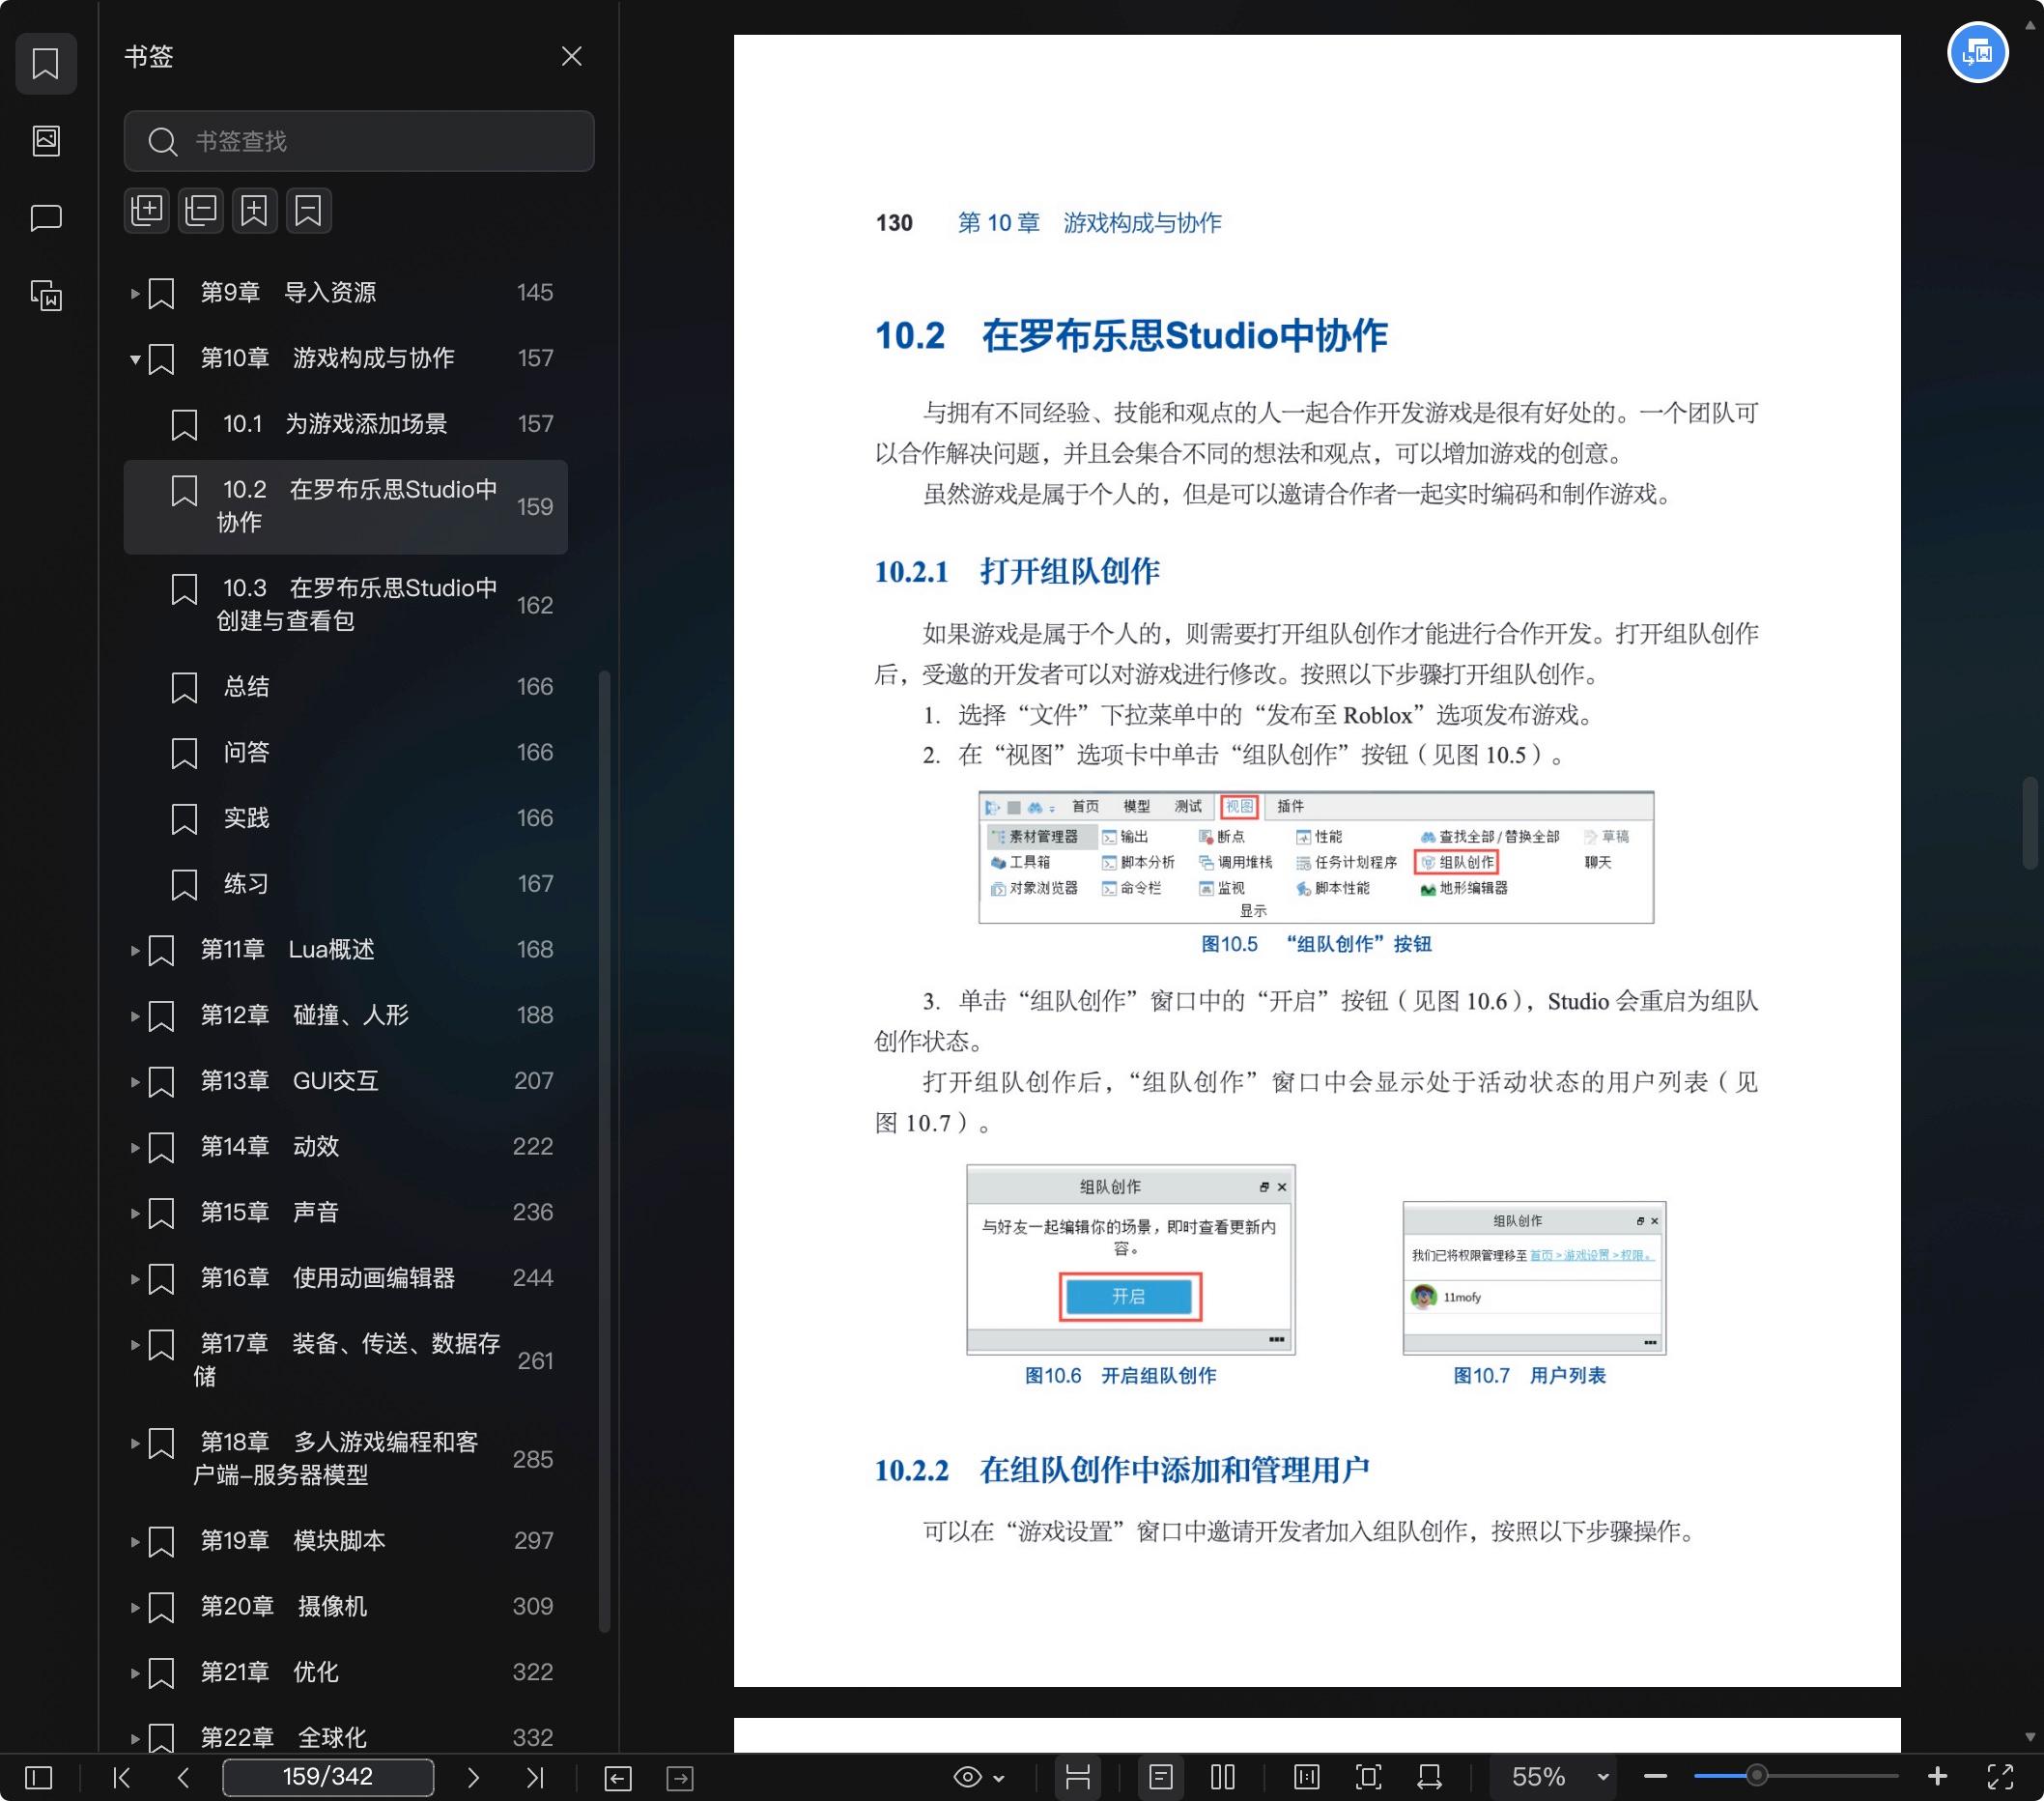Screen dimensions: 2044x1801
Task: Open 第20章 摄像机 bookmark
Action: [346, 1607]
